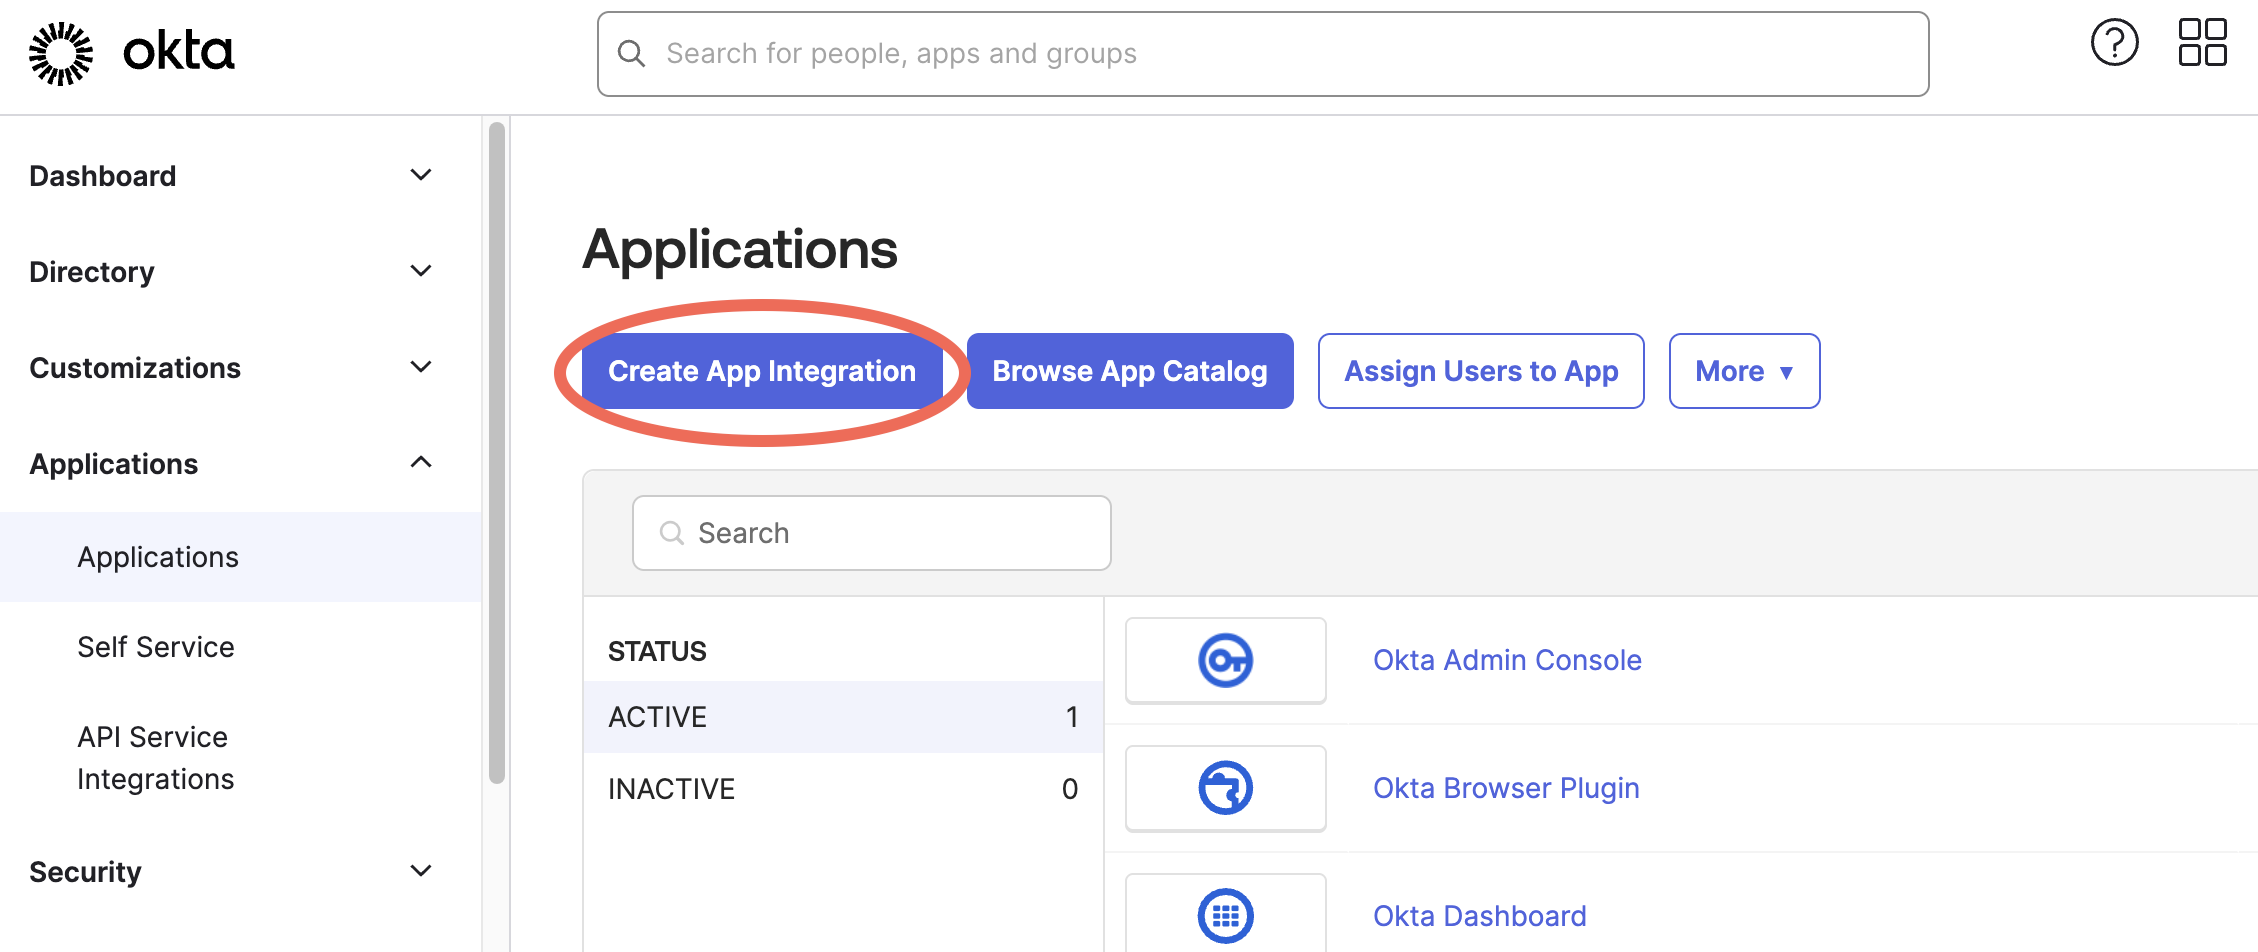This screenshot has height=952, width=2258.
Task: Click the STATUS filter heading
Action: click(657, 651)
